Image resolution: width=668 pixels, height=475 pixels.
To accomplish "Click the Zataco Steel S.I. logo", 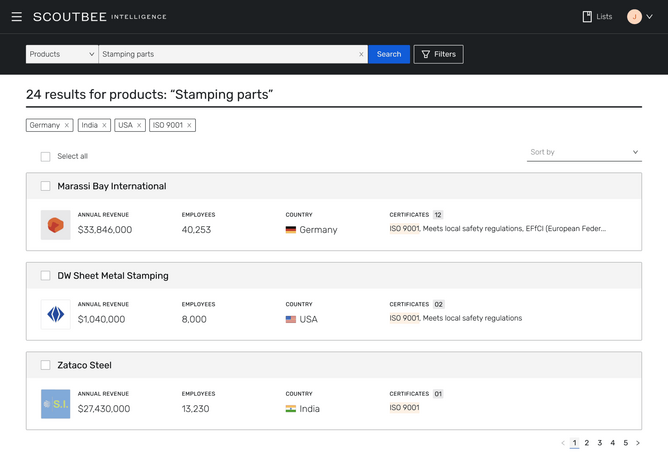I will point(55,404).
